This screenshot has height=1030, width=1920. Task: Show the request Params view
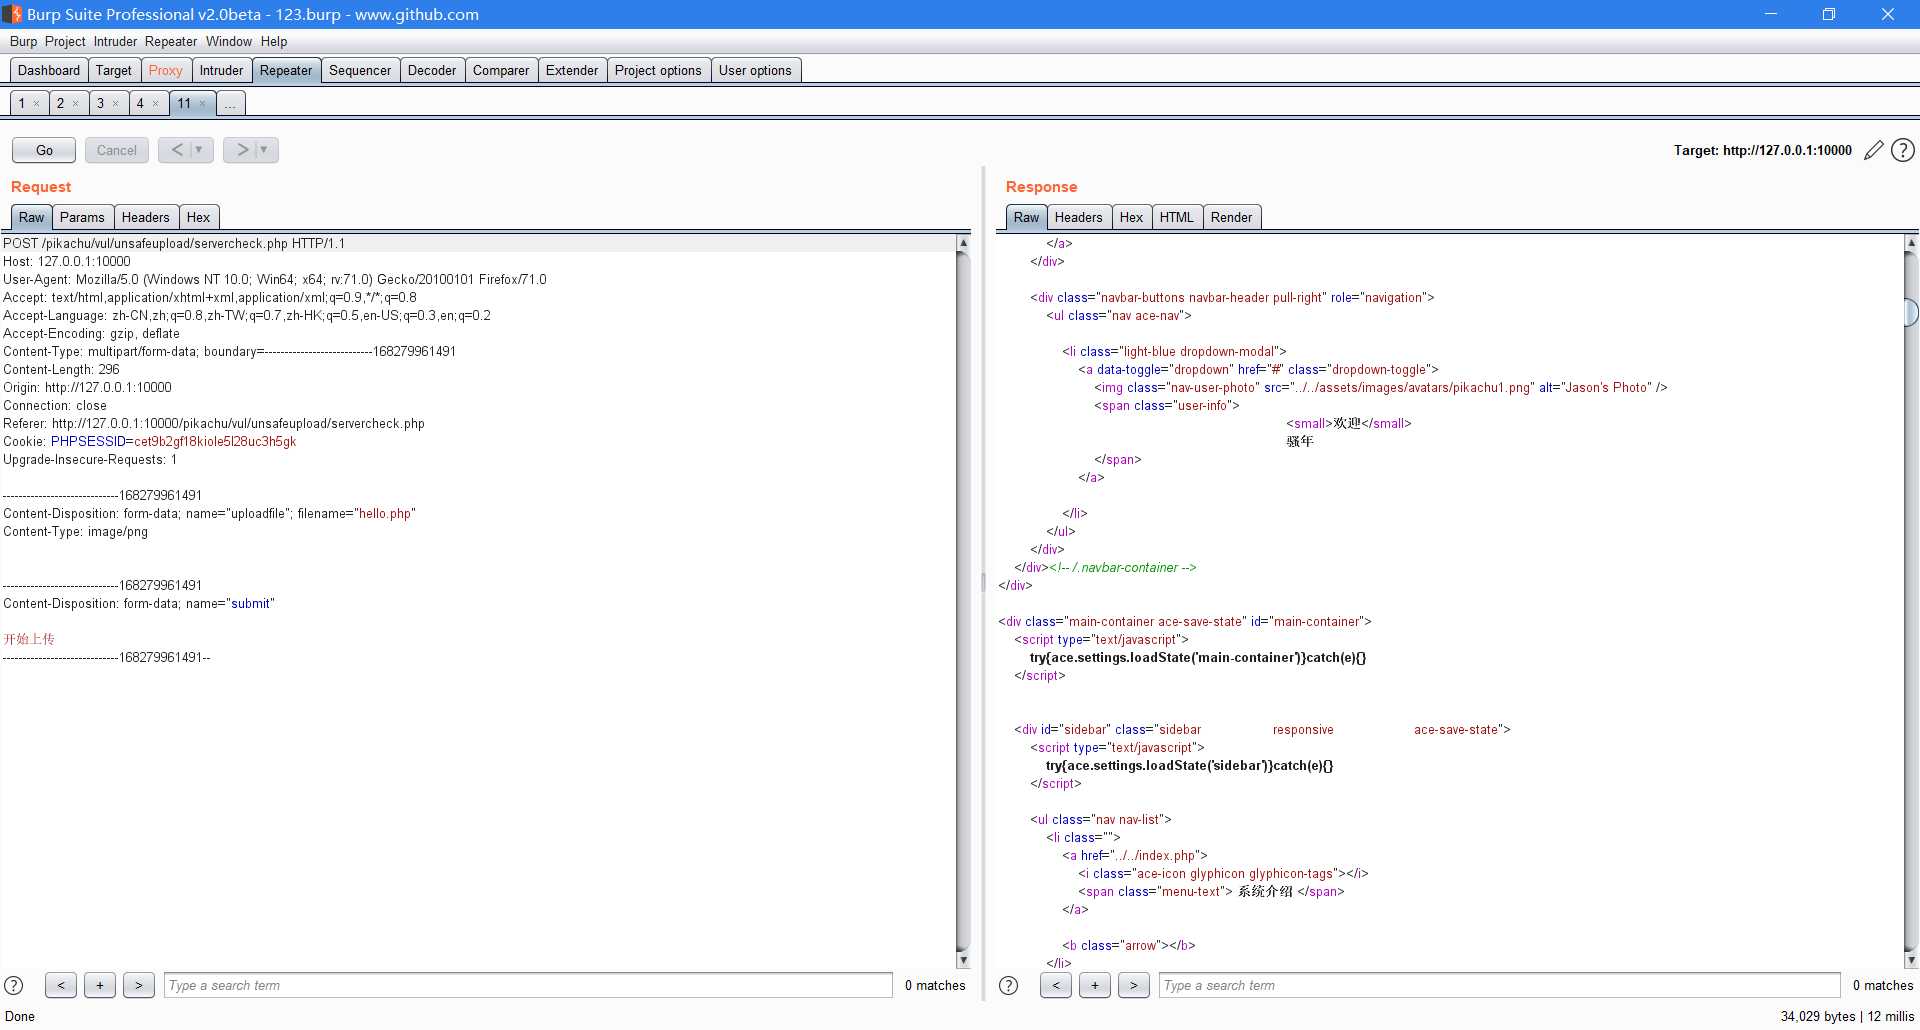pos(82,217)
